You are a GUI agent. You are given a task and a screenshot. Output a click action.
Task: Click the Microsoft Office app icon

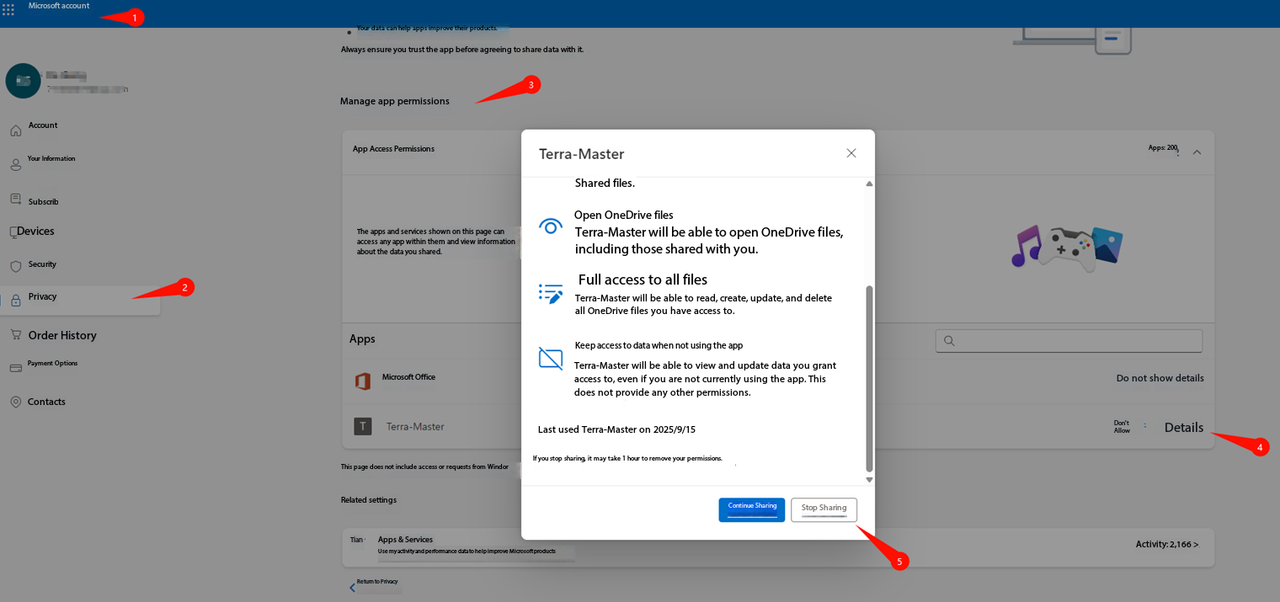(363, 381)
